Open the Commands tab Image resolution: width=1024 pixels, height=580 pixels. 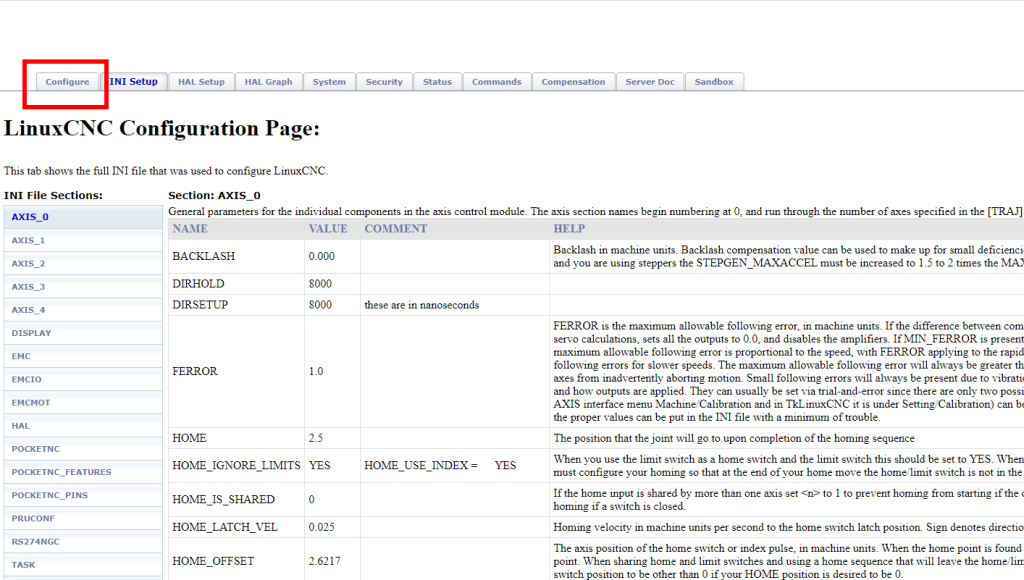(x=496, y=82)
